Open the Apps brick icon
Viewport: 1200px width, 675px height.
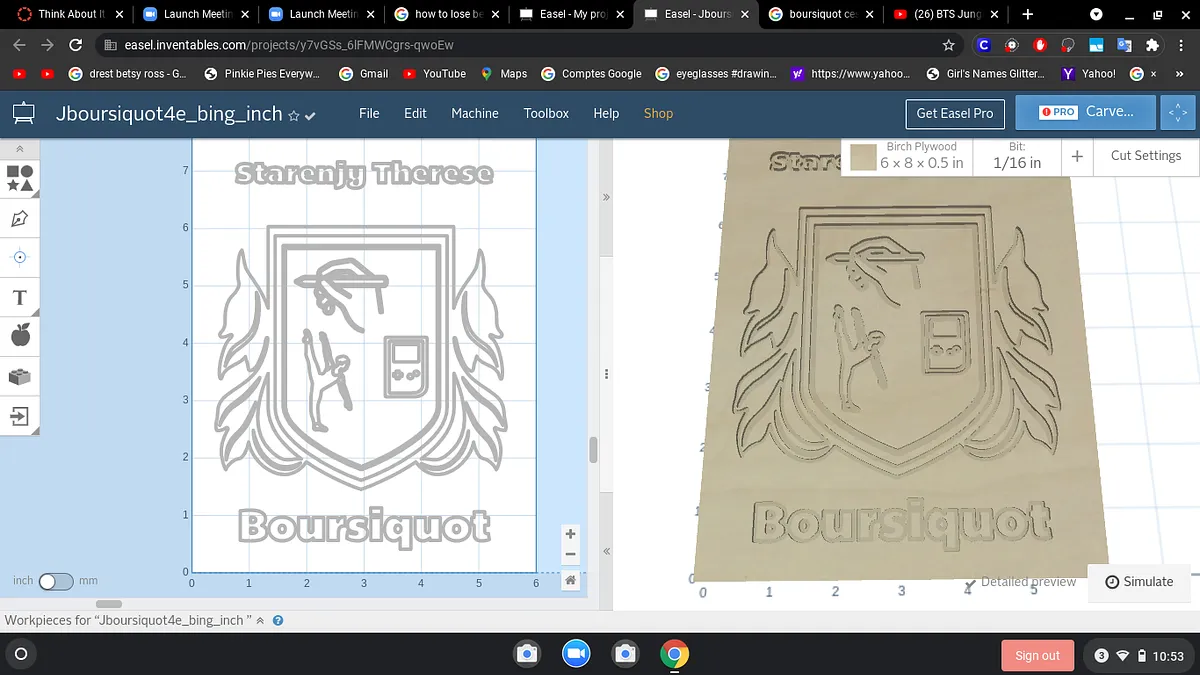[20, 376]
